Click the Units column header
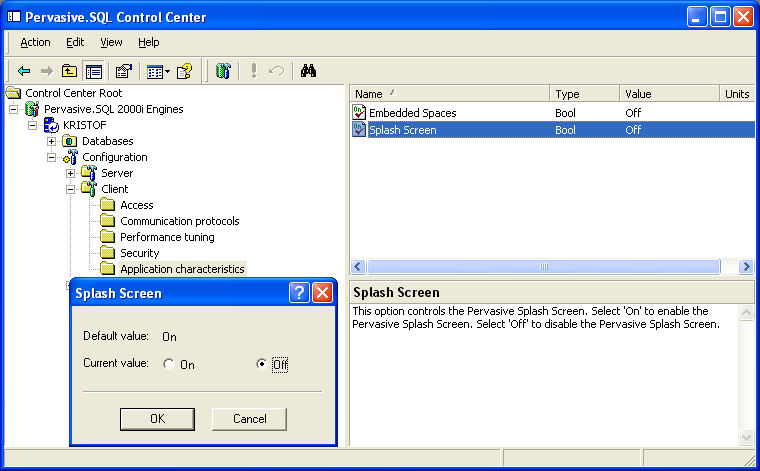Viewport: 760px width, 471px height. coord(737,94)
